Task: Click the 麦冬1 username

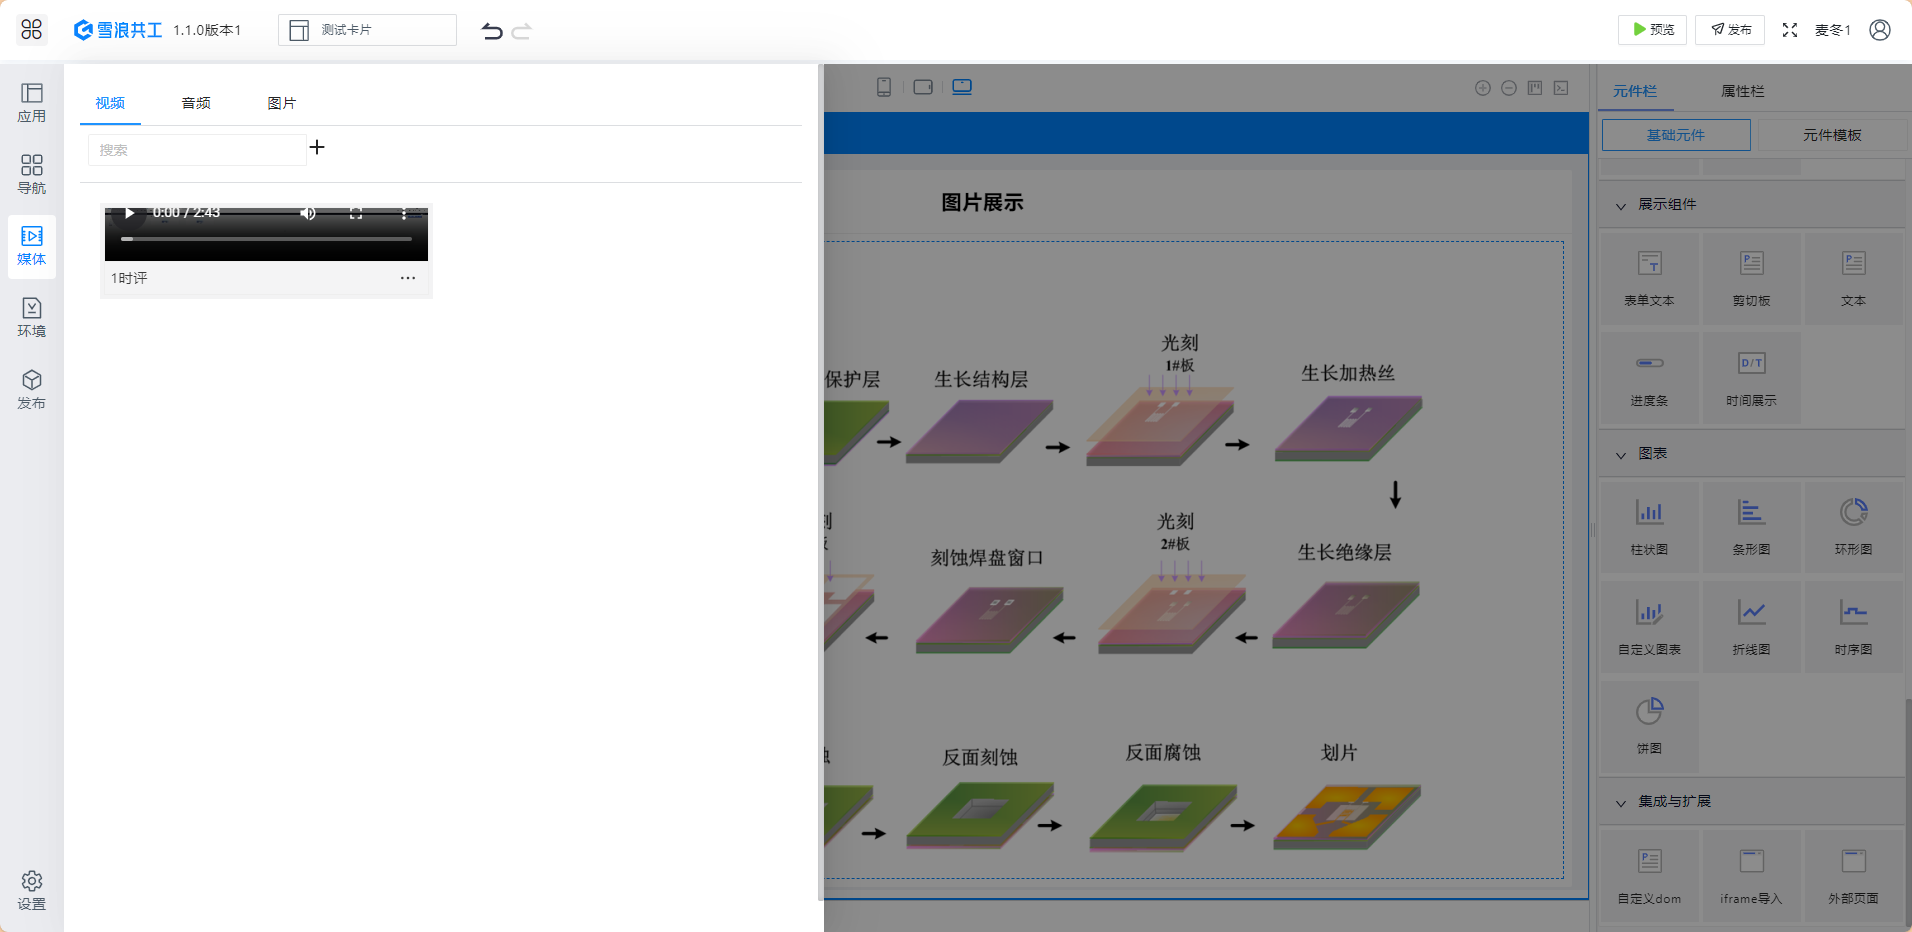Action: [1833, 30]
